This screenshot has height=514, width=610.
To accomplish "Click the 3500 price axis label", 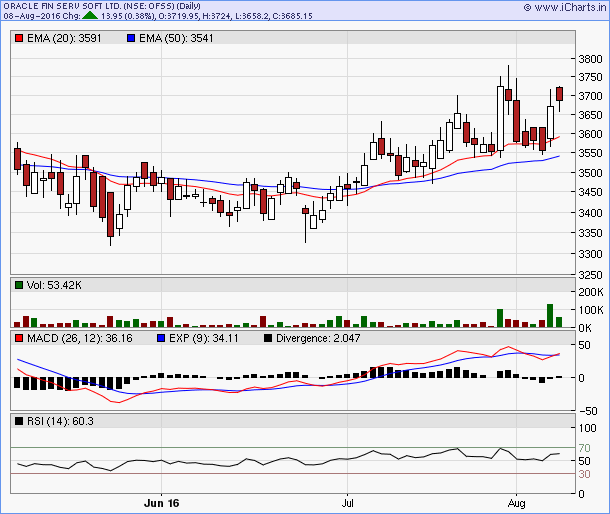I will 590,173.
